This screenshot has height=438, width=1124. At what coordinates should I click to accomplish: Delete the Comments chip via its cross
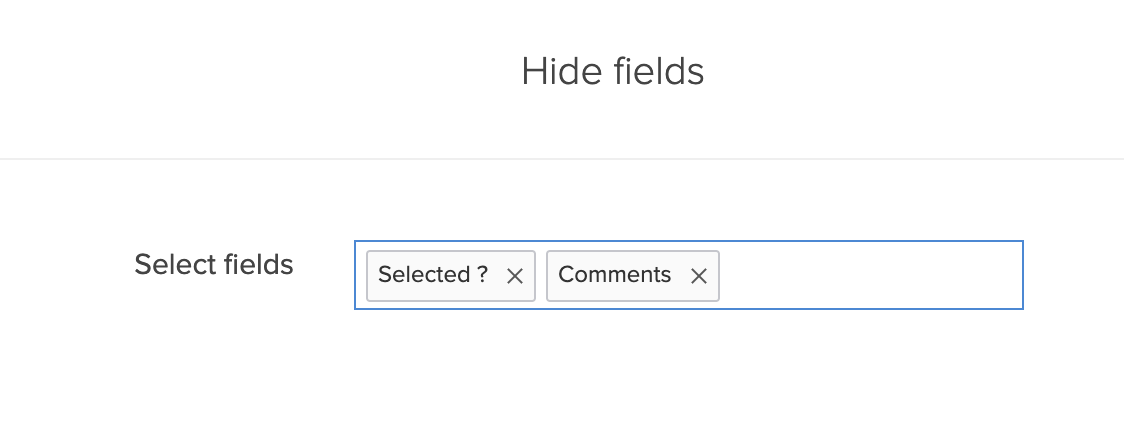coord(699,276)
